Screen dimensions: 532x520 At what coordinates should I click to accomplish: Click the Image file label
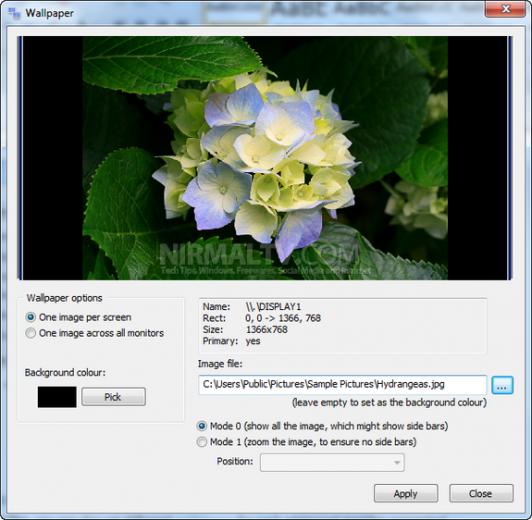click(220, 364)
